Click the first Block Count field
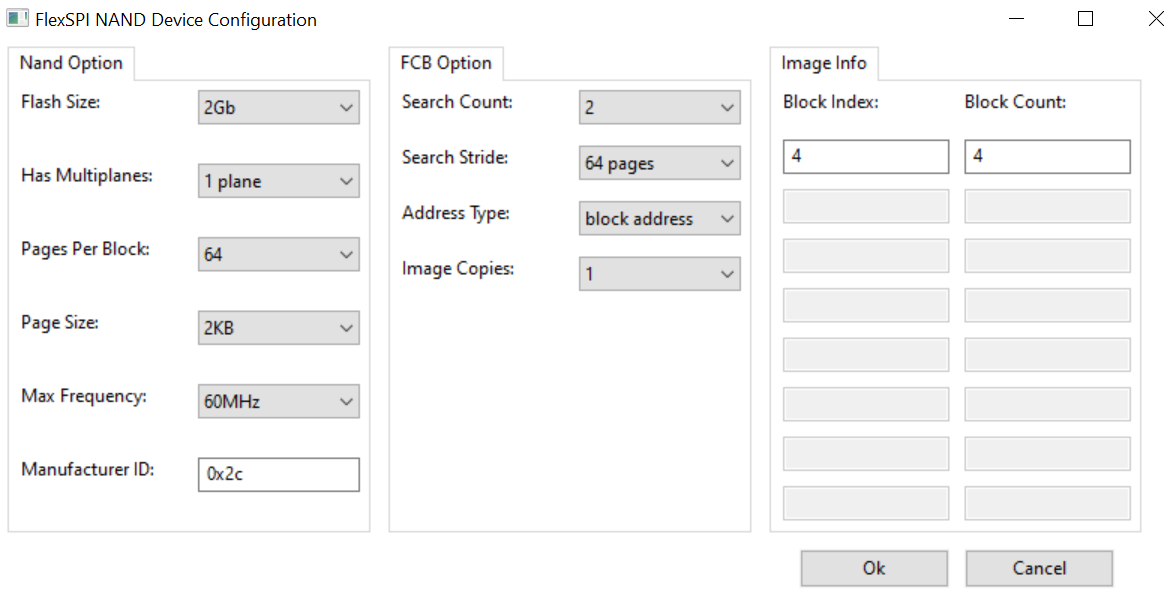1175x614 pixels. (x=1047, y=157)
